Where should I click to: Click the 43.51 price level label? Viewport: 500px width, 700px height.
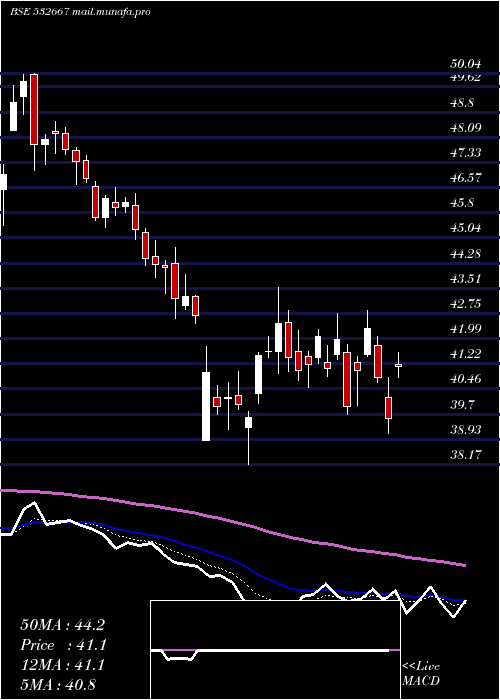465,279
